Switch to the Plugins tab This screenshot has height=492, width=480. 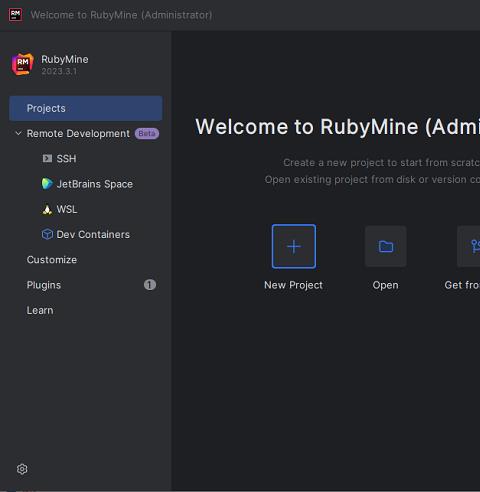(44, 285)
